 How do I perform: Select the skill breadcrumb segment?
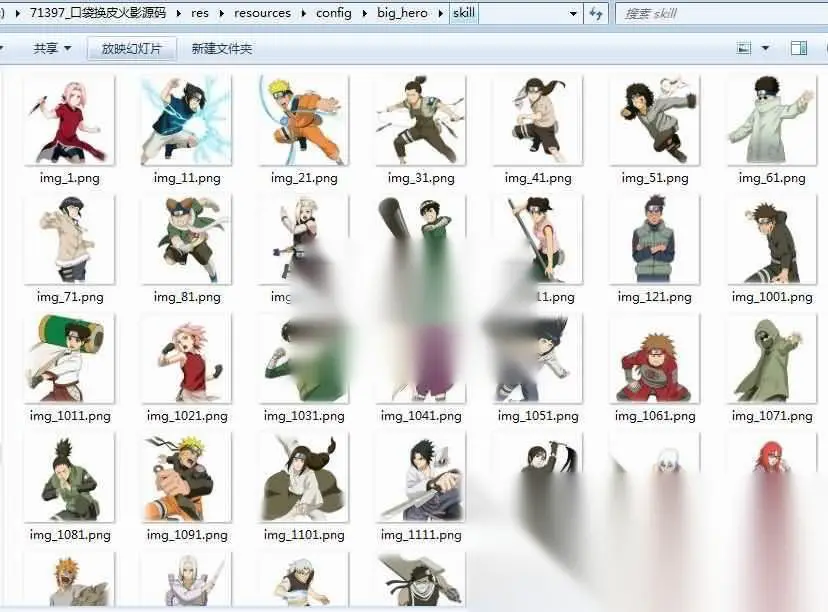464,13
